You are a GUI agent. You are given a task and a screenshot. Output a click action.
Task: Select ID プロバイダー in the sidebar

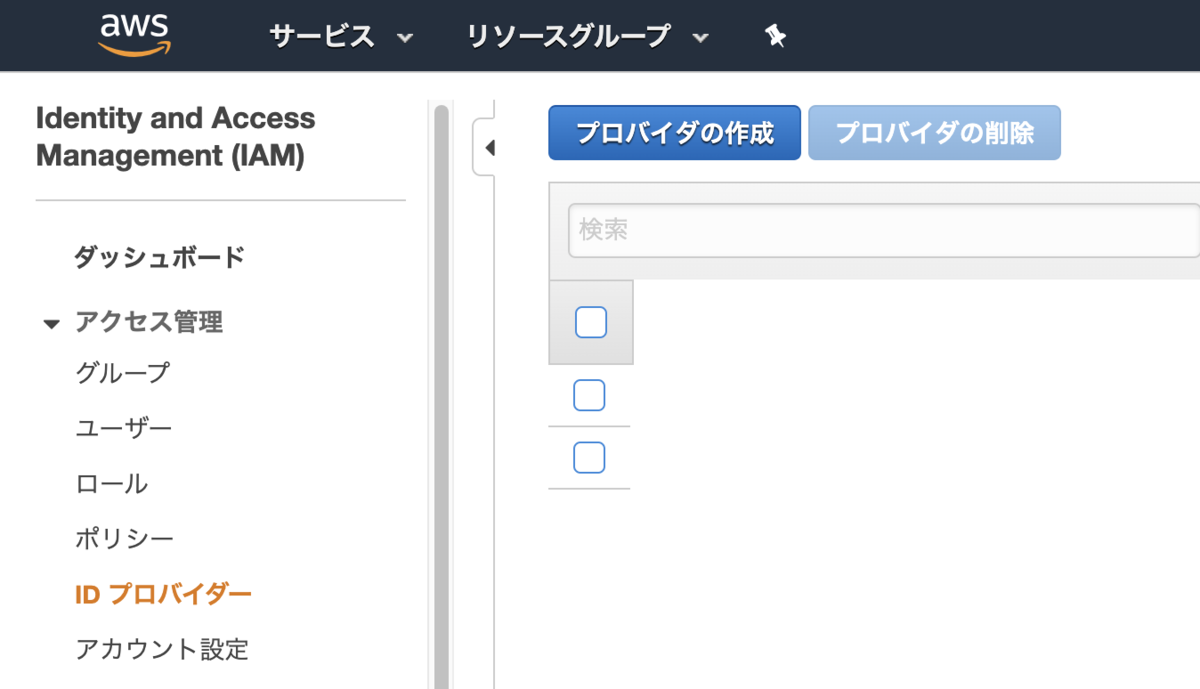tap(164, 595)
